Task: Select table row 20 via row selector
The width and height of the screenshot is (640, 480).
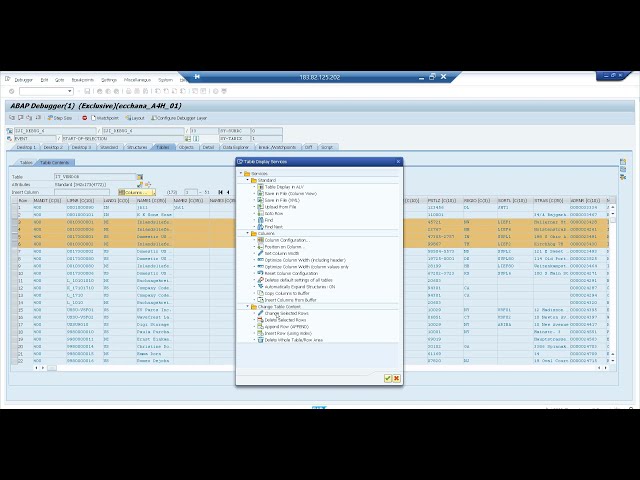Action: (14, 347)
